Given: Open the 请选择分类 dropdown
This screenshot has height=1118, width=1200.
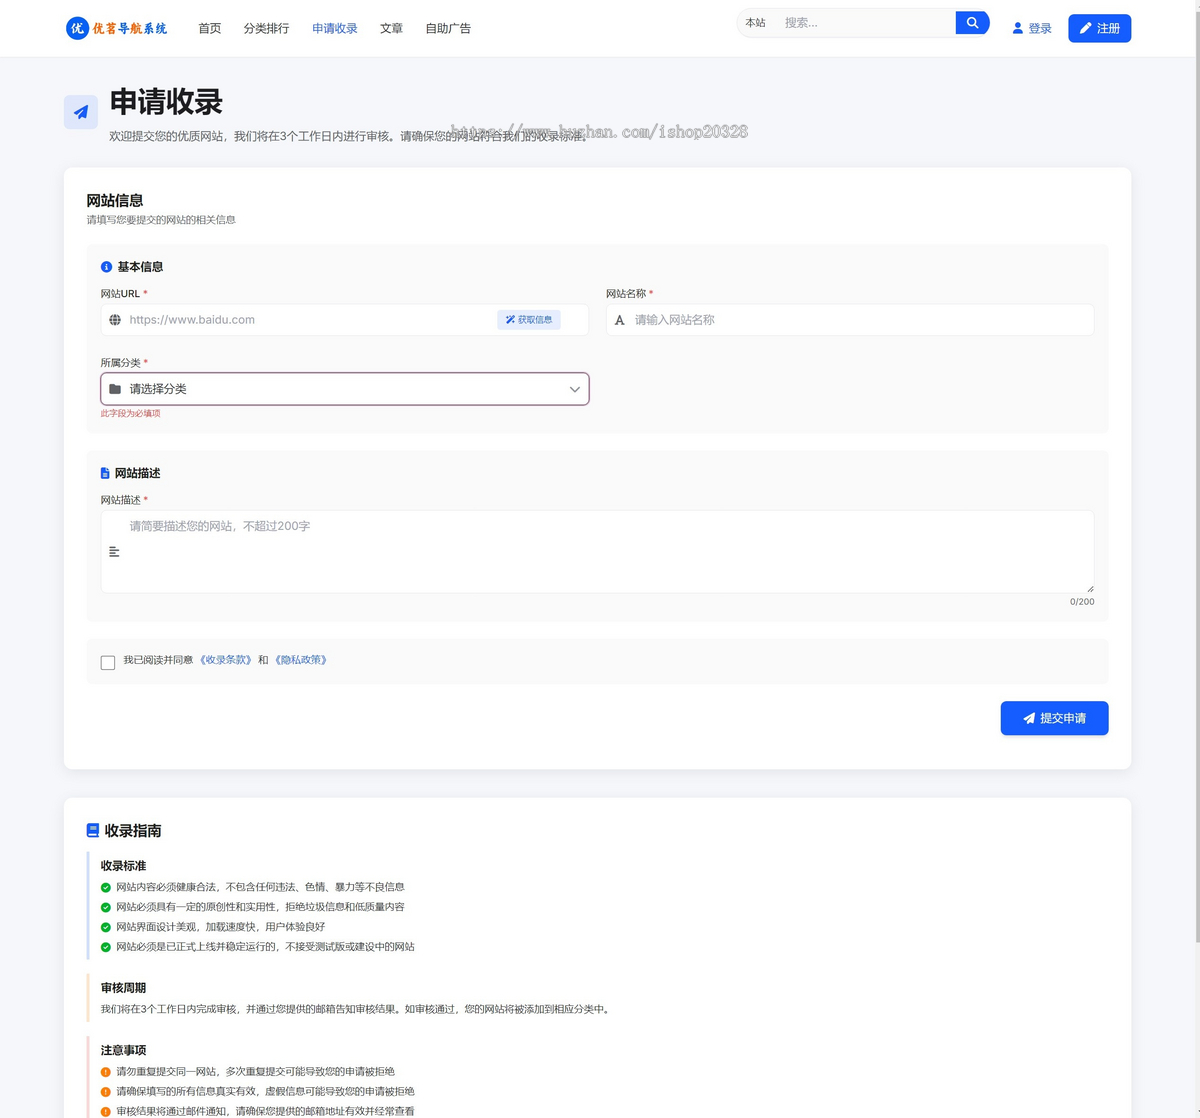Looking at the screenshot, I should [345, 389].
